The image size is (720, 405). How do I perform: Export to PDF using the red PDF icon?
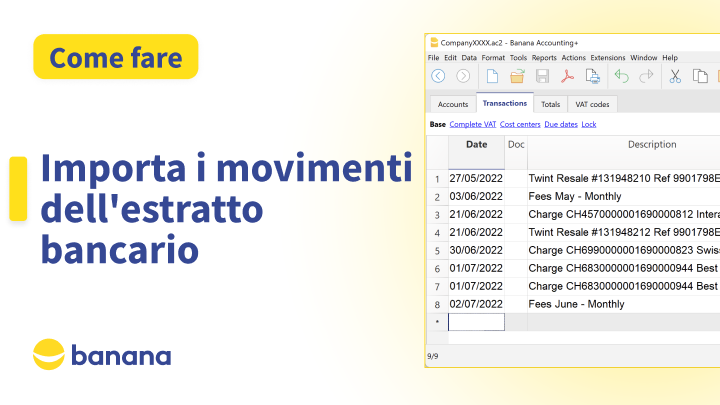tap(567, 76)
